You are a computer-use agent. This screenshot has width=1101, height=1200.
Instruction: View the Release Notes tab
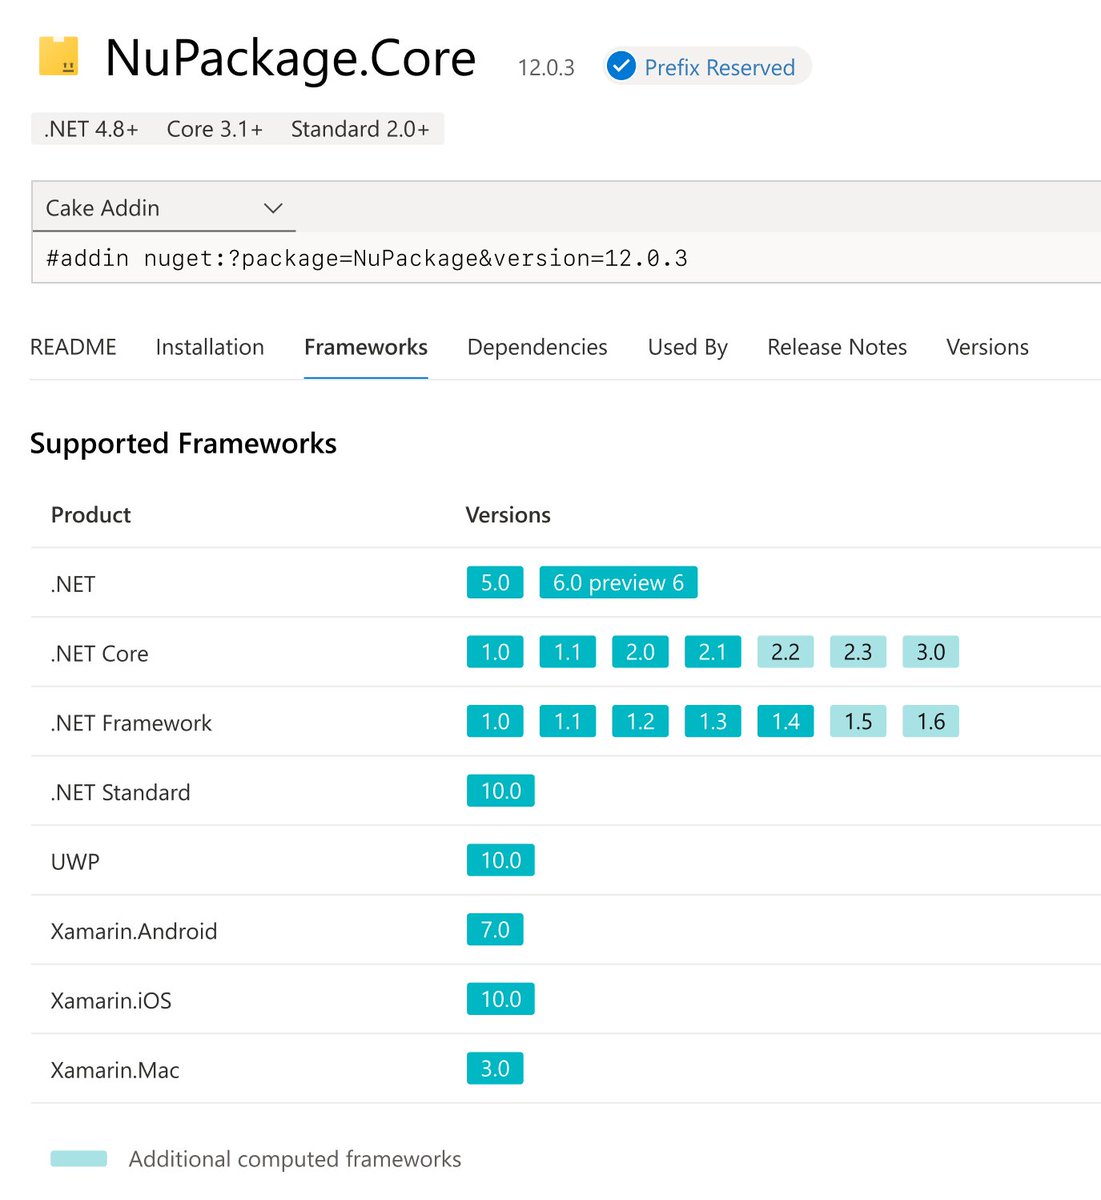click(x=837, y=347)
